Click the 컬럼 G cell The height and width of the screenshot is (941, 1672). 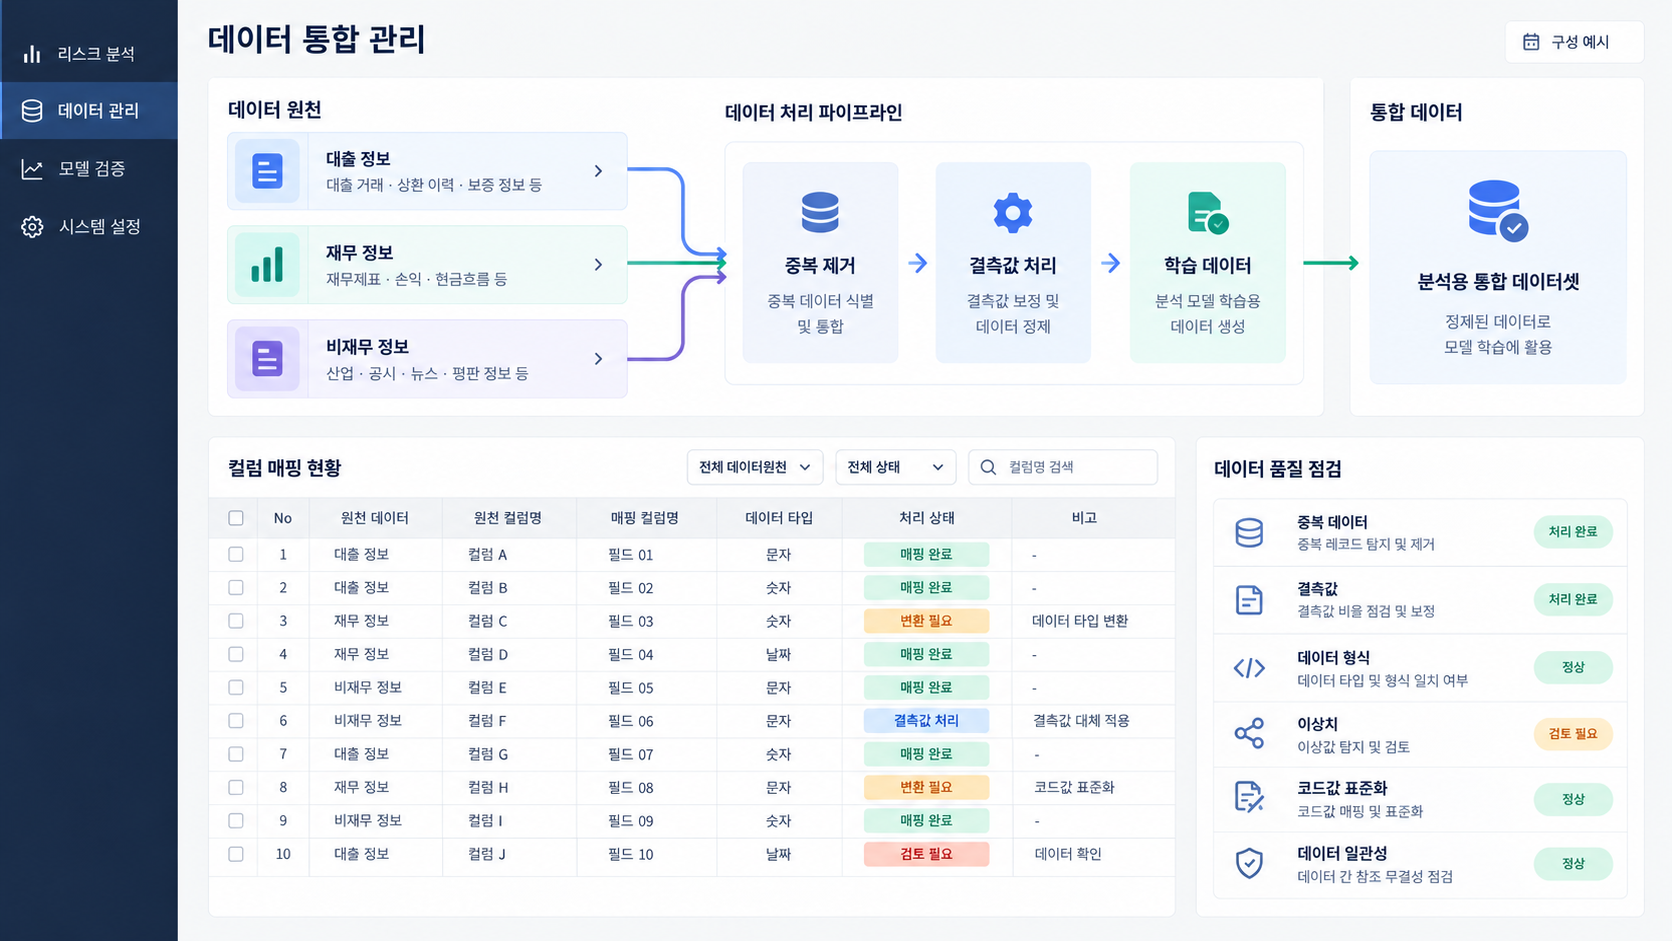pyautogui.click(x=488, y=754)
